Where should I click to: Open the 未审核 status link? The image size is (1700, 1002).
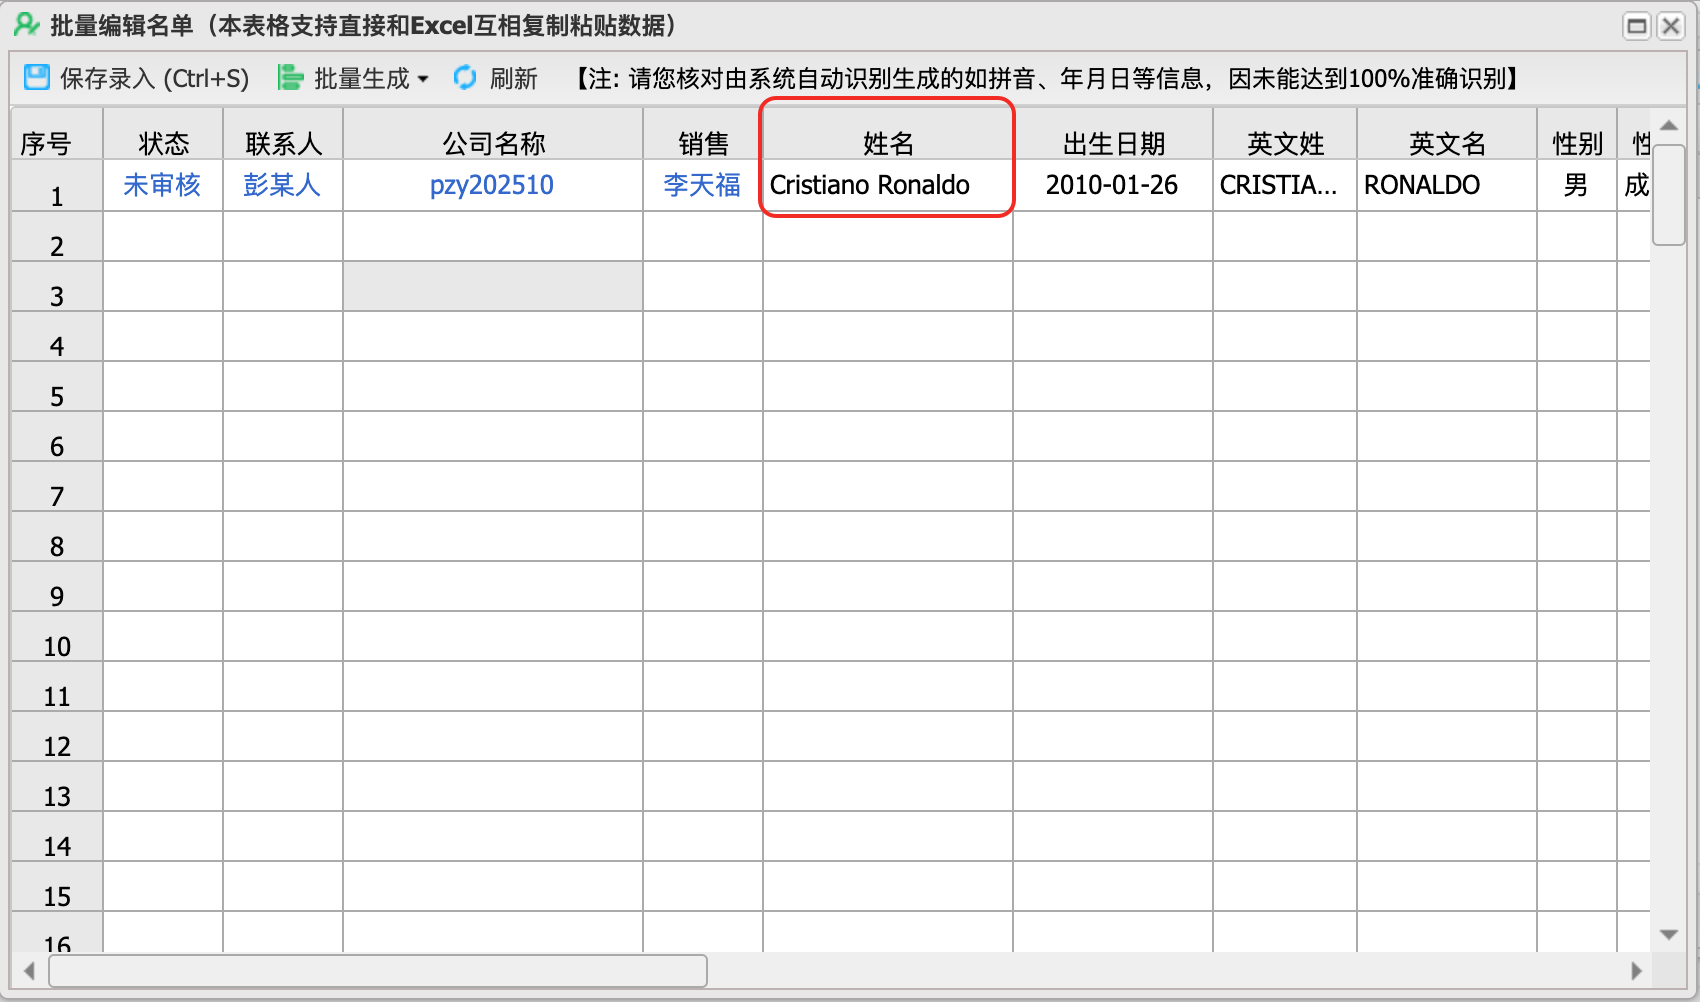click(162, 185)
